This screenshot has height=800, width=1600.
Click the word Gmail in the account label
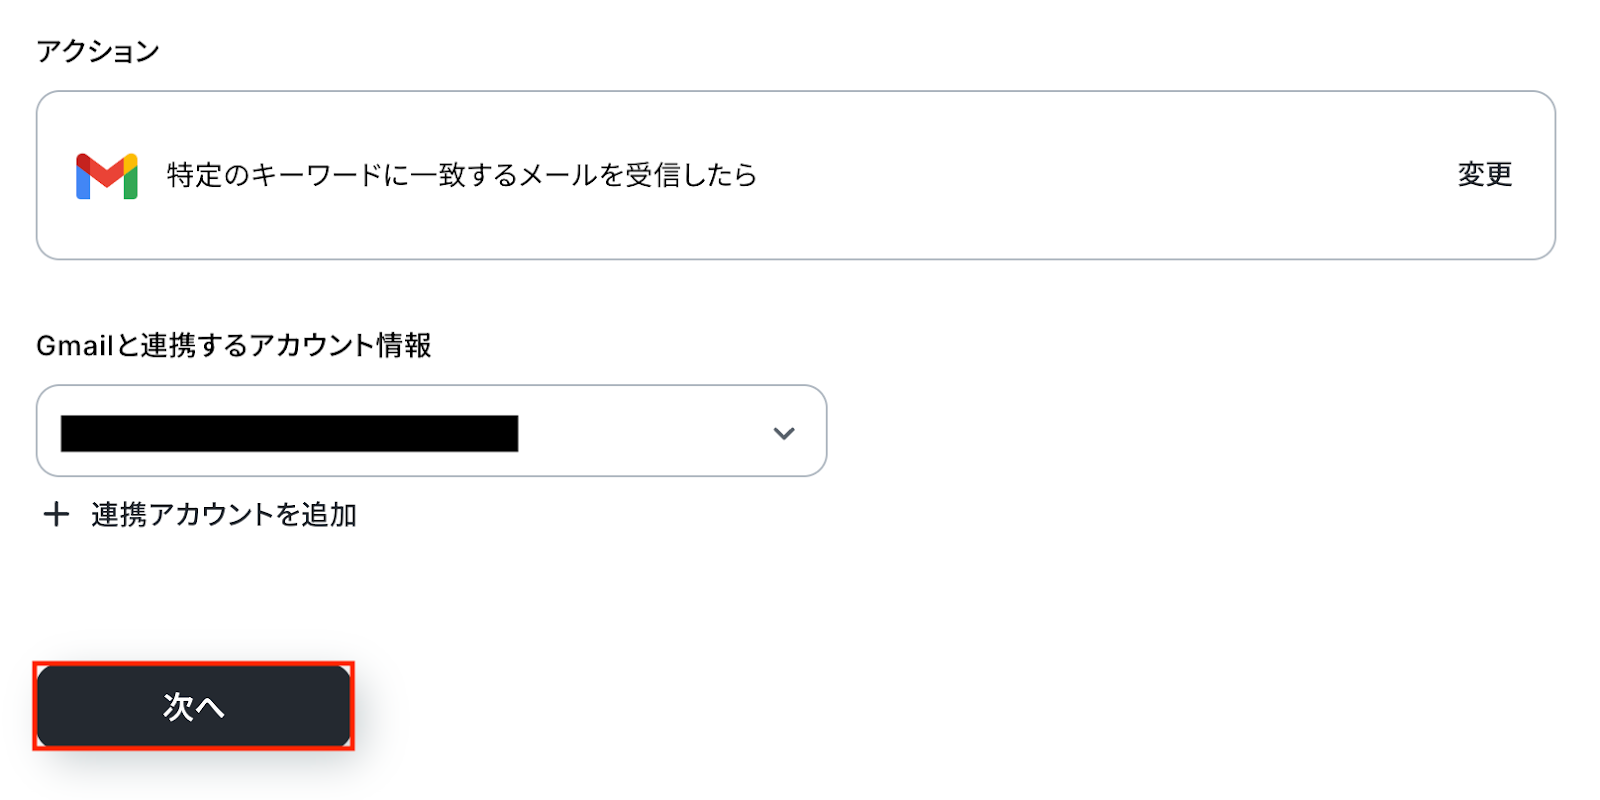coord(74,345)
